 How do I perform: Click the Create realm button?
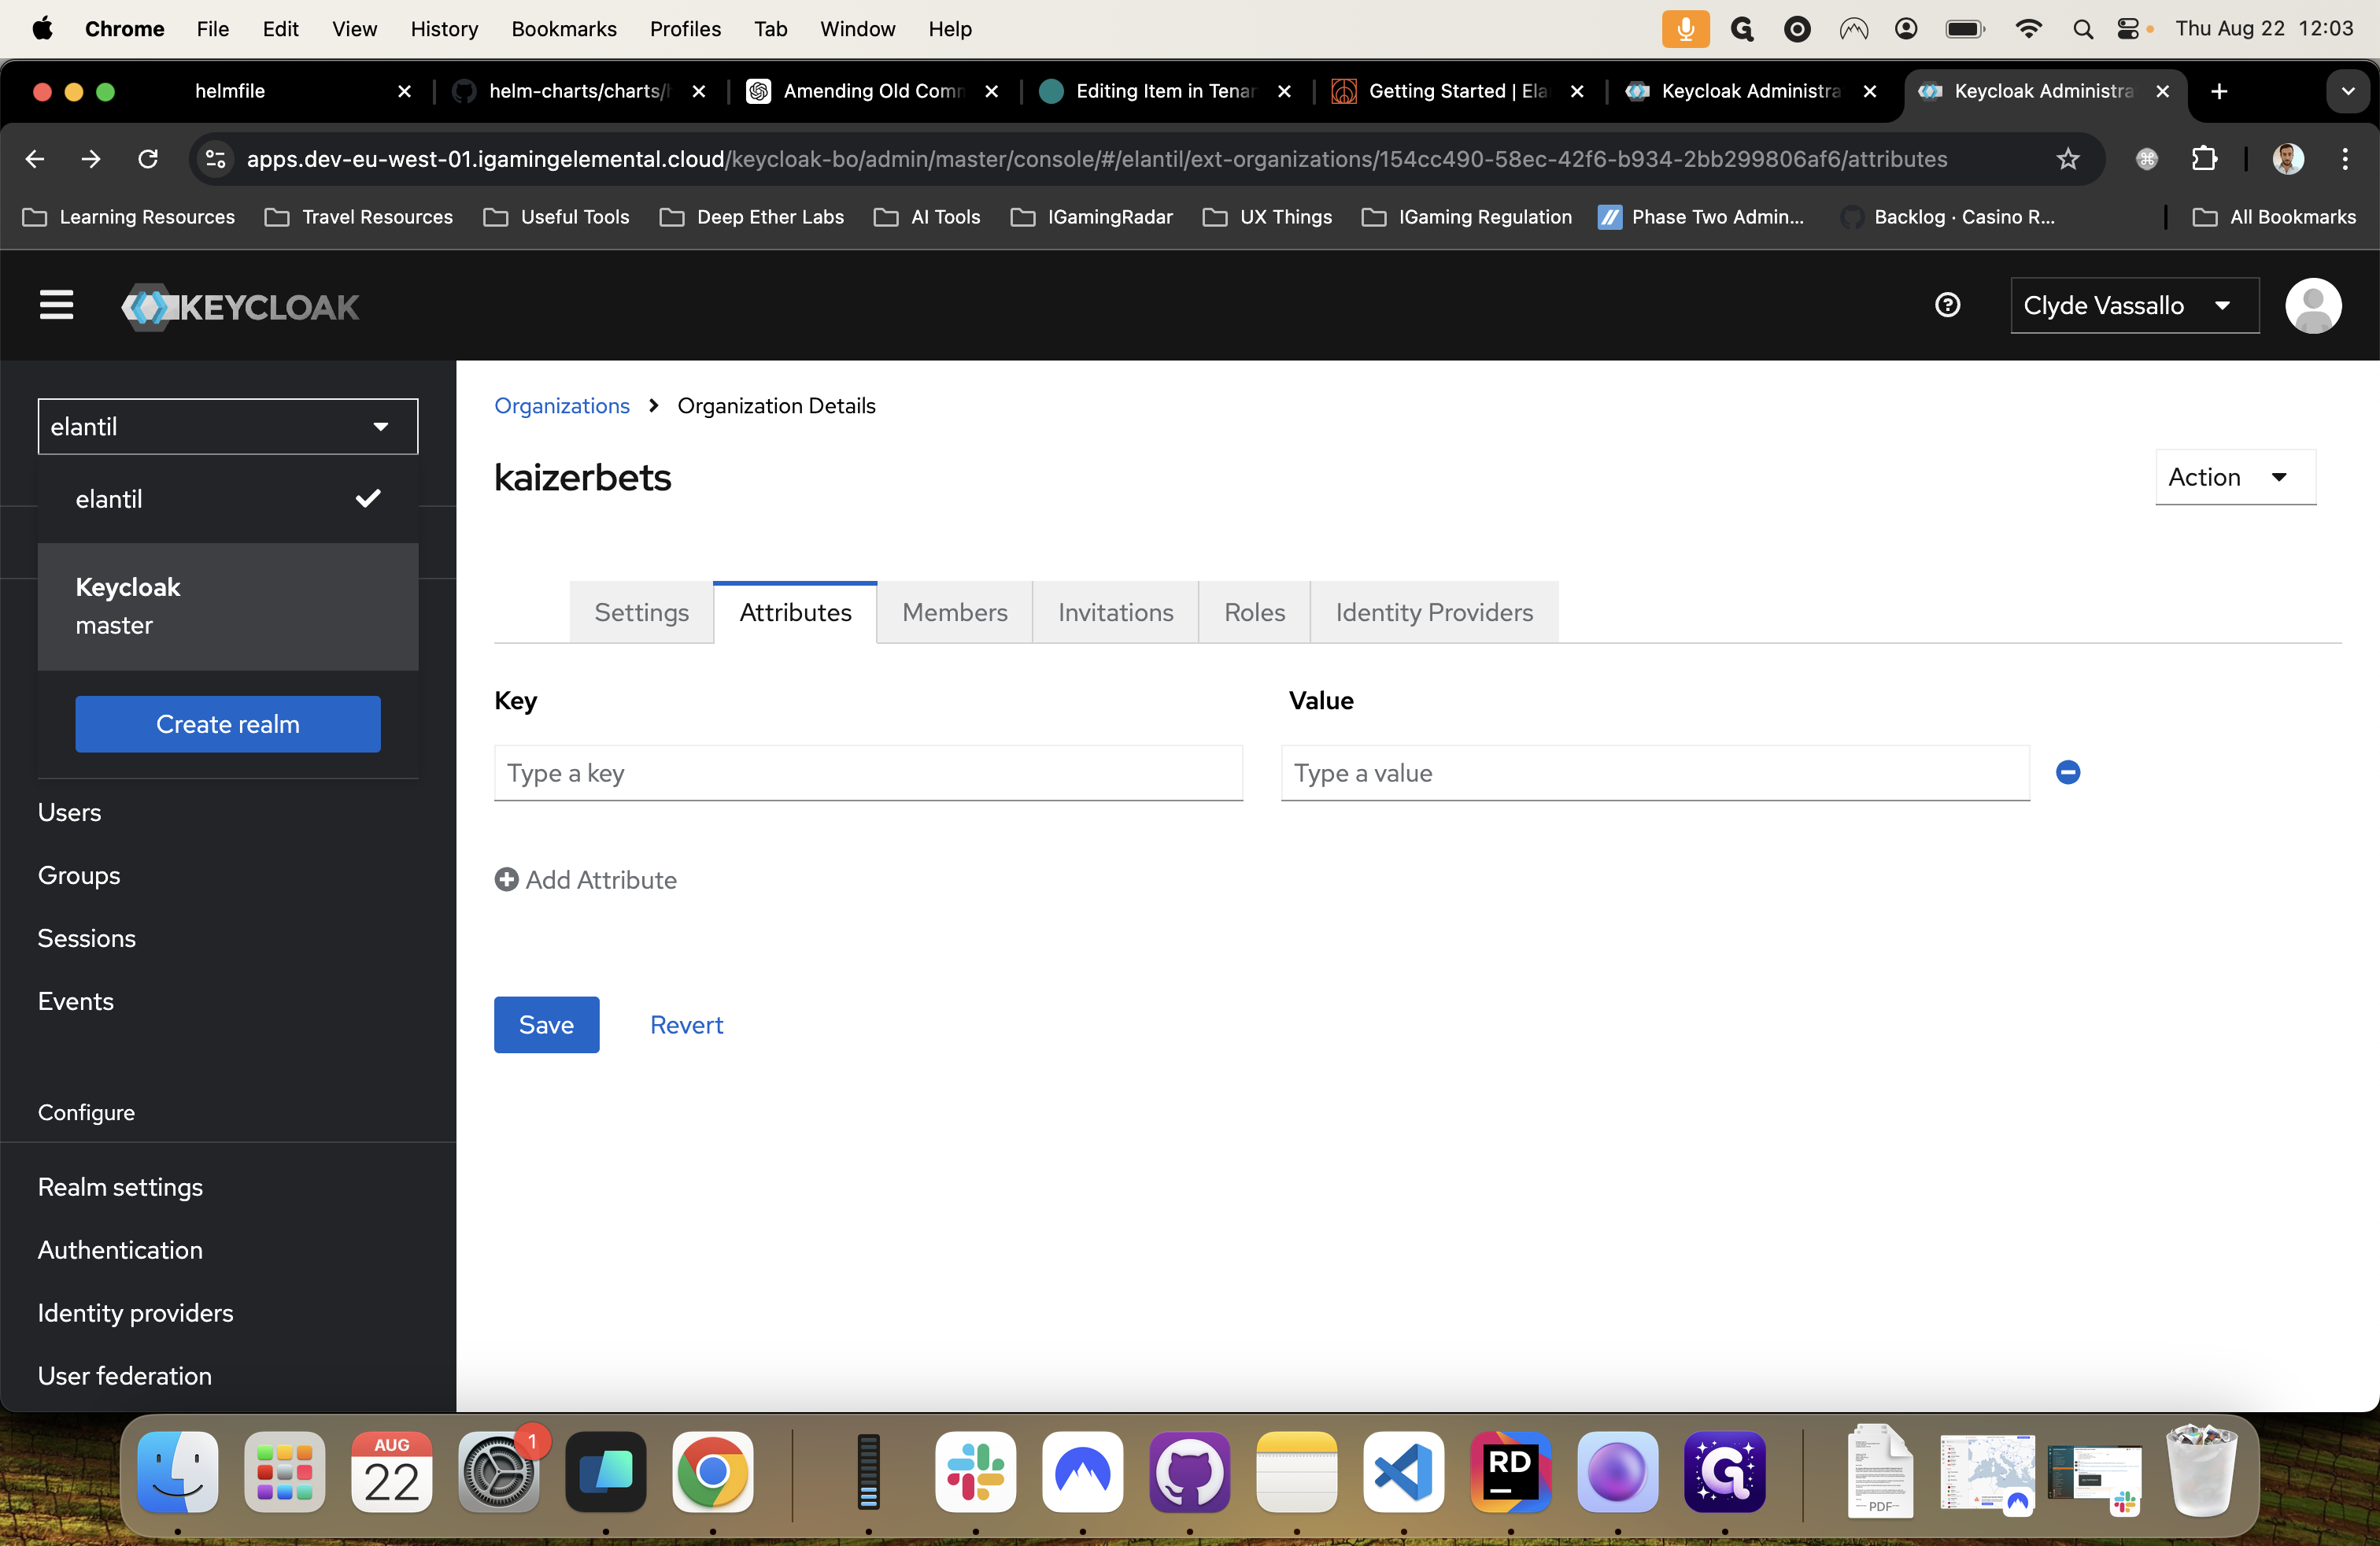[x=228, y=724]
